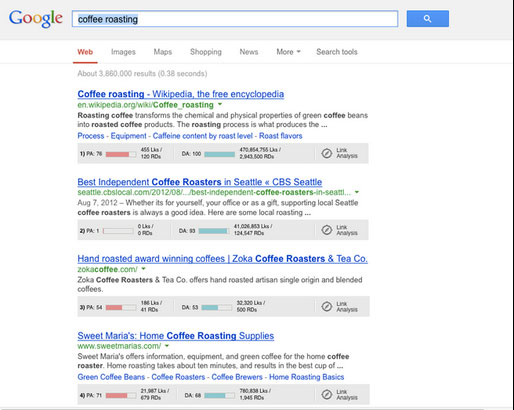514x410 pixels.
Task: Select the Web tab
Action: tap(85, 52)
